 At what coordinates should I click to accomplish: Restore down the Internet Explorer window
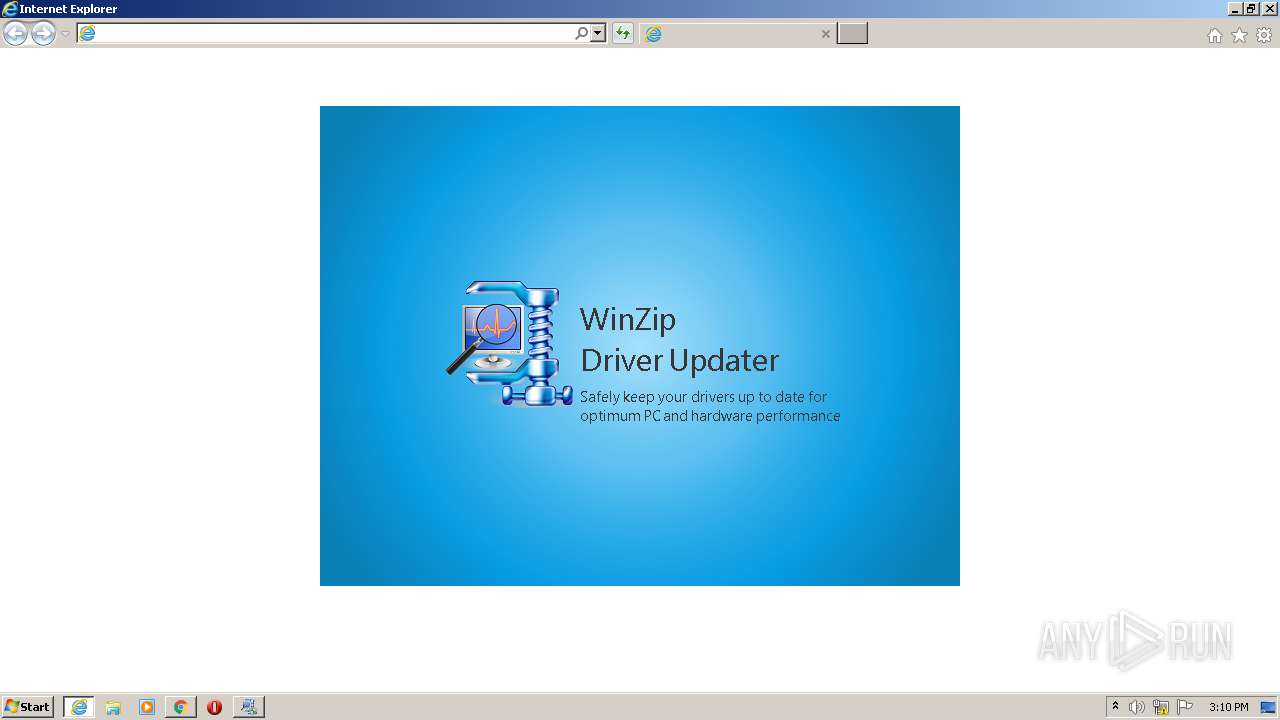1251,9
